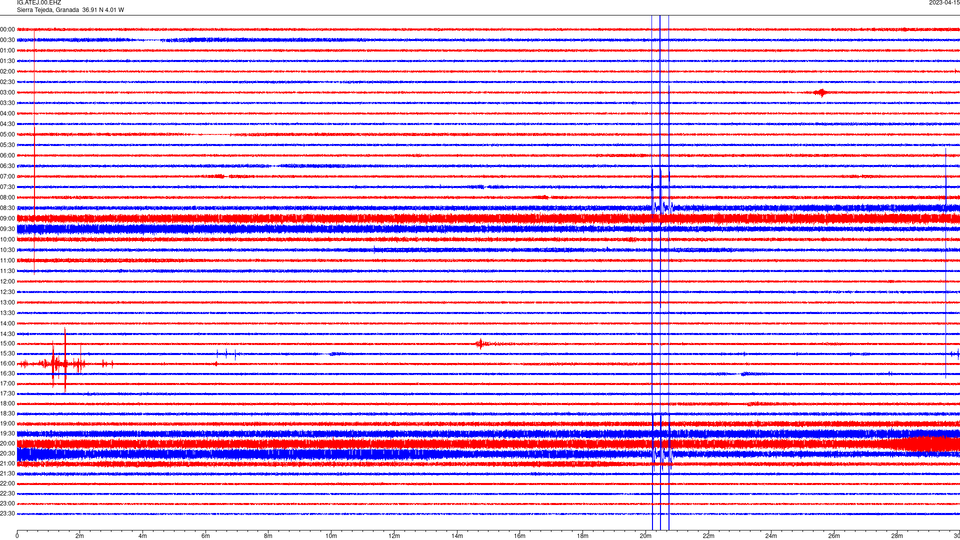
Task: Click the 19:00 time label
Action: click(7, 424)
